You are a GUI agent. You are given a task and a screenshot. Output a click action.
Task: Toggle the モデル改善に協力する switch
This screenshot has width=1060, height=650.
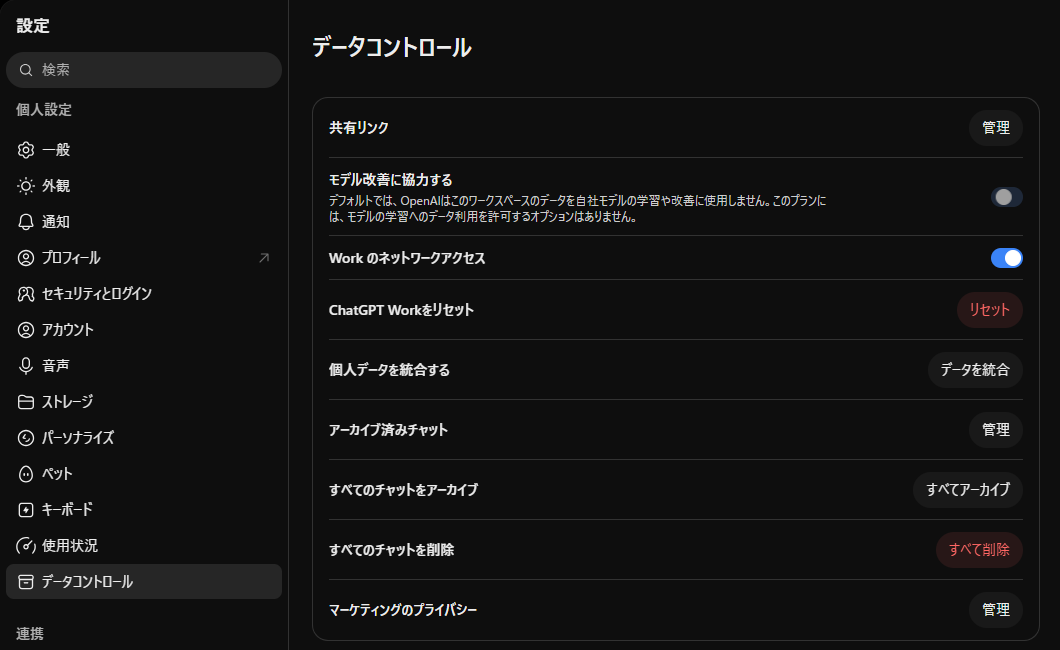[1007, 197]
